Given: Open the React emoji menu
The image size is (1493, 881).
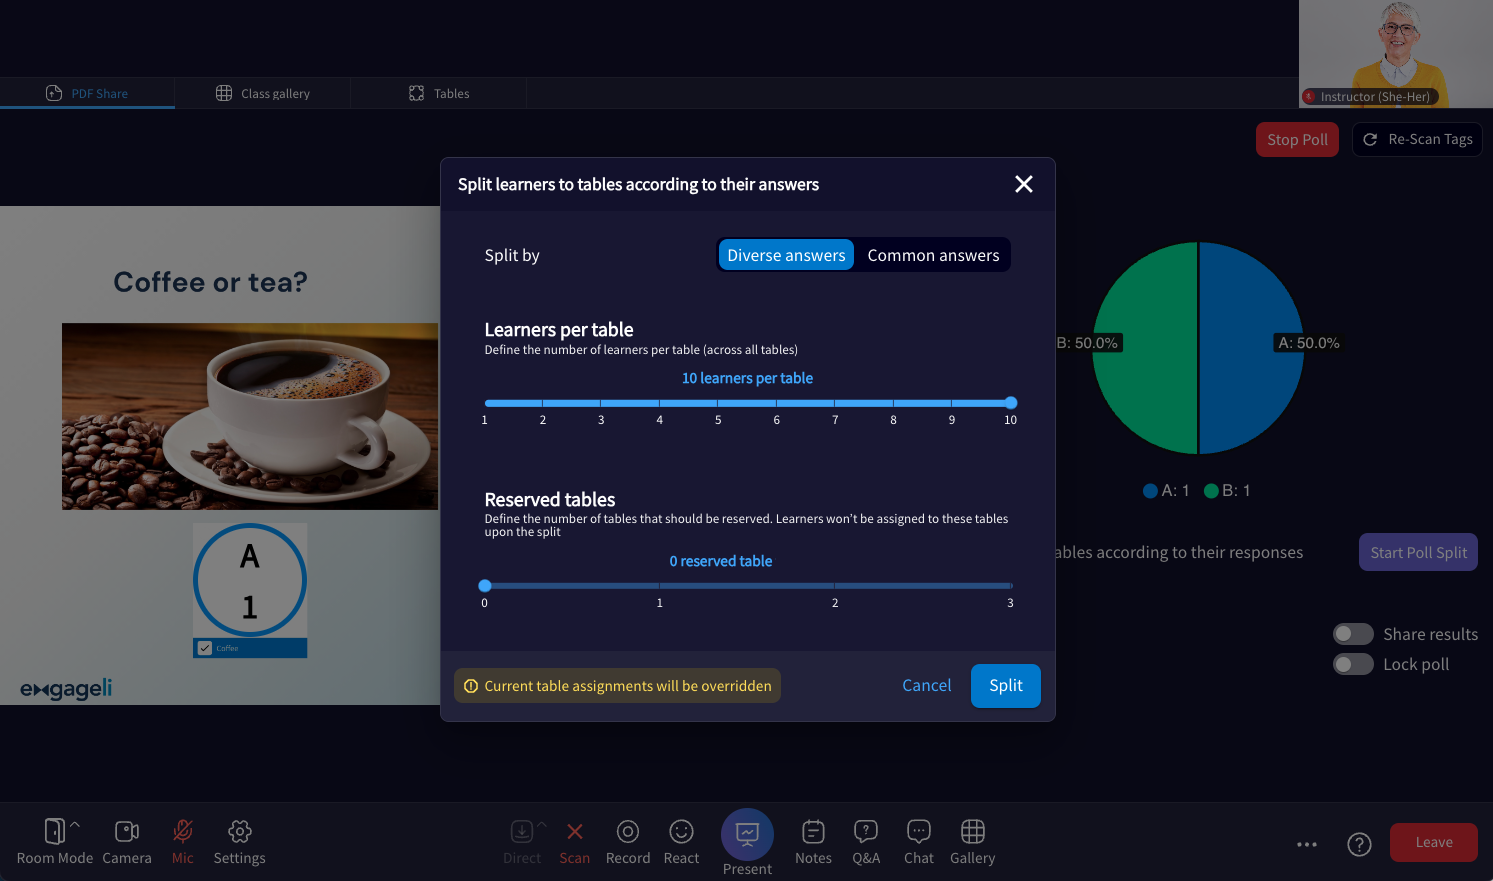Looking at the screenshot, I should pos(681,832).
